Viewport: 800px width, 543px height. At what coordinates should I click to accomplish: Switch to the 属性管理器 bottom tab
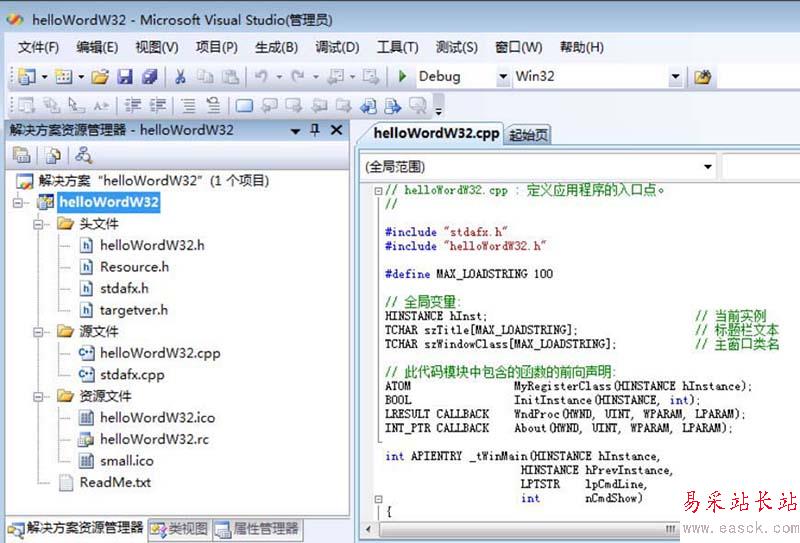[257, 529]
